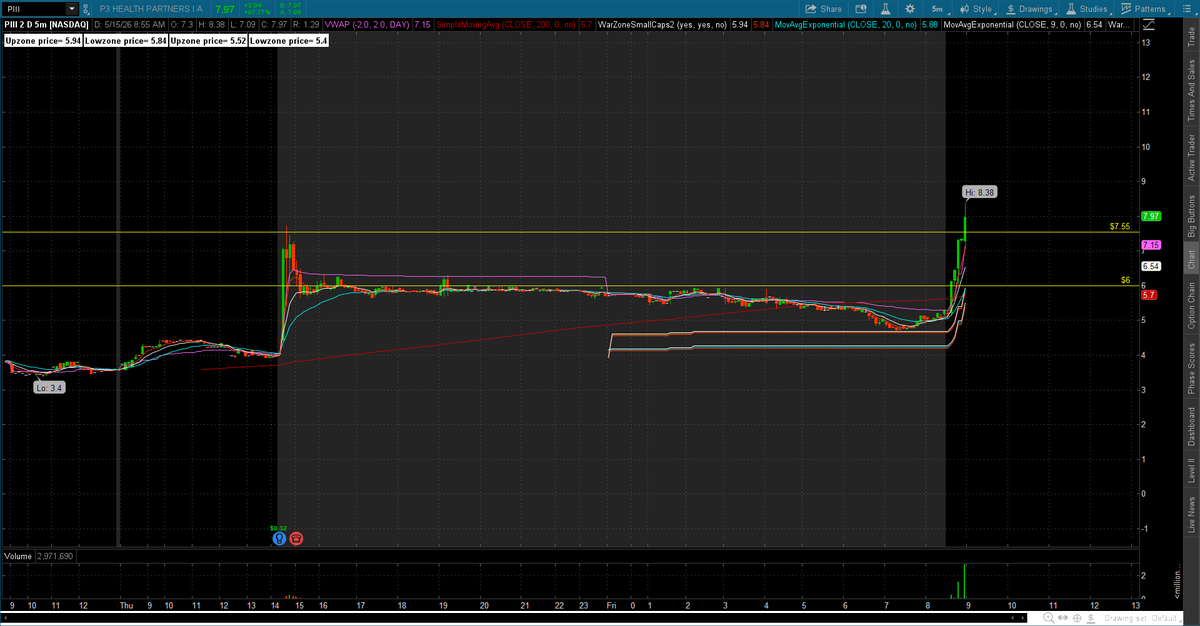Open the Drawings dropdown menu
The image size is (1200, 626).
pyautogui.click(x=1031, y=9)
